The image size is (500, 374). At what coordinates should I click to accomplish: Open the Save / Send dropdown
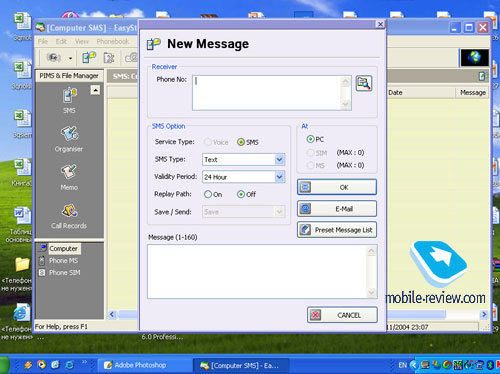click(279, 211)
